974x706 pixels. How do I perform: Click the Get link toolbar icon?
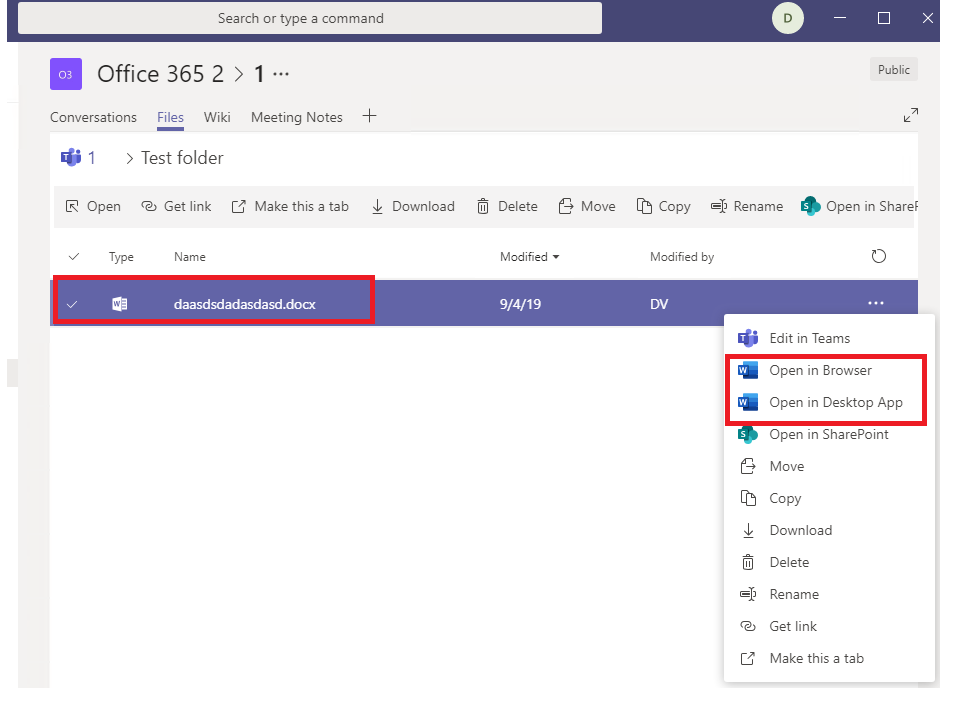pyautogui.click(x=148, y=206)
